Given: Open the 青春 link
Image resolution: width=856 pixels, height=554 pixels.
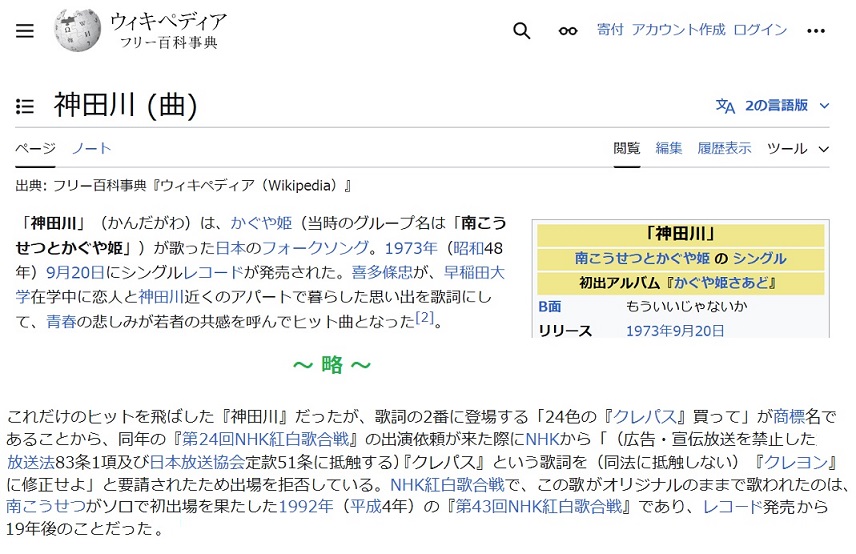Looking at the screenshot, I should (61, 321).
